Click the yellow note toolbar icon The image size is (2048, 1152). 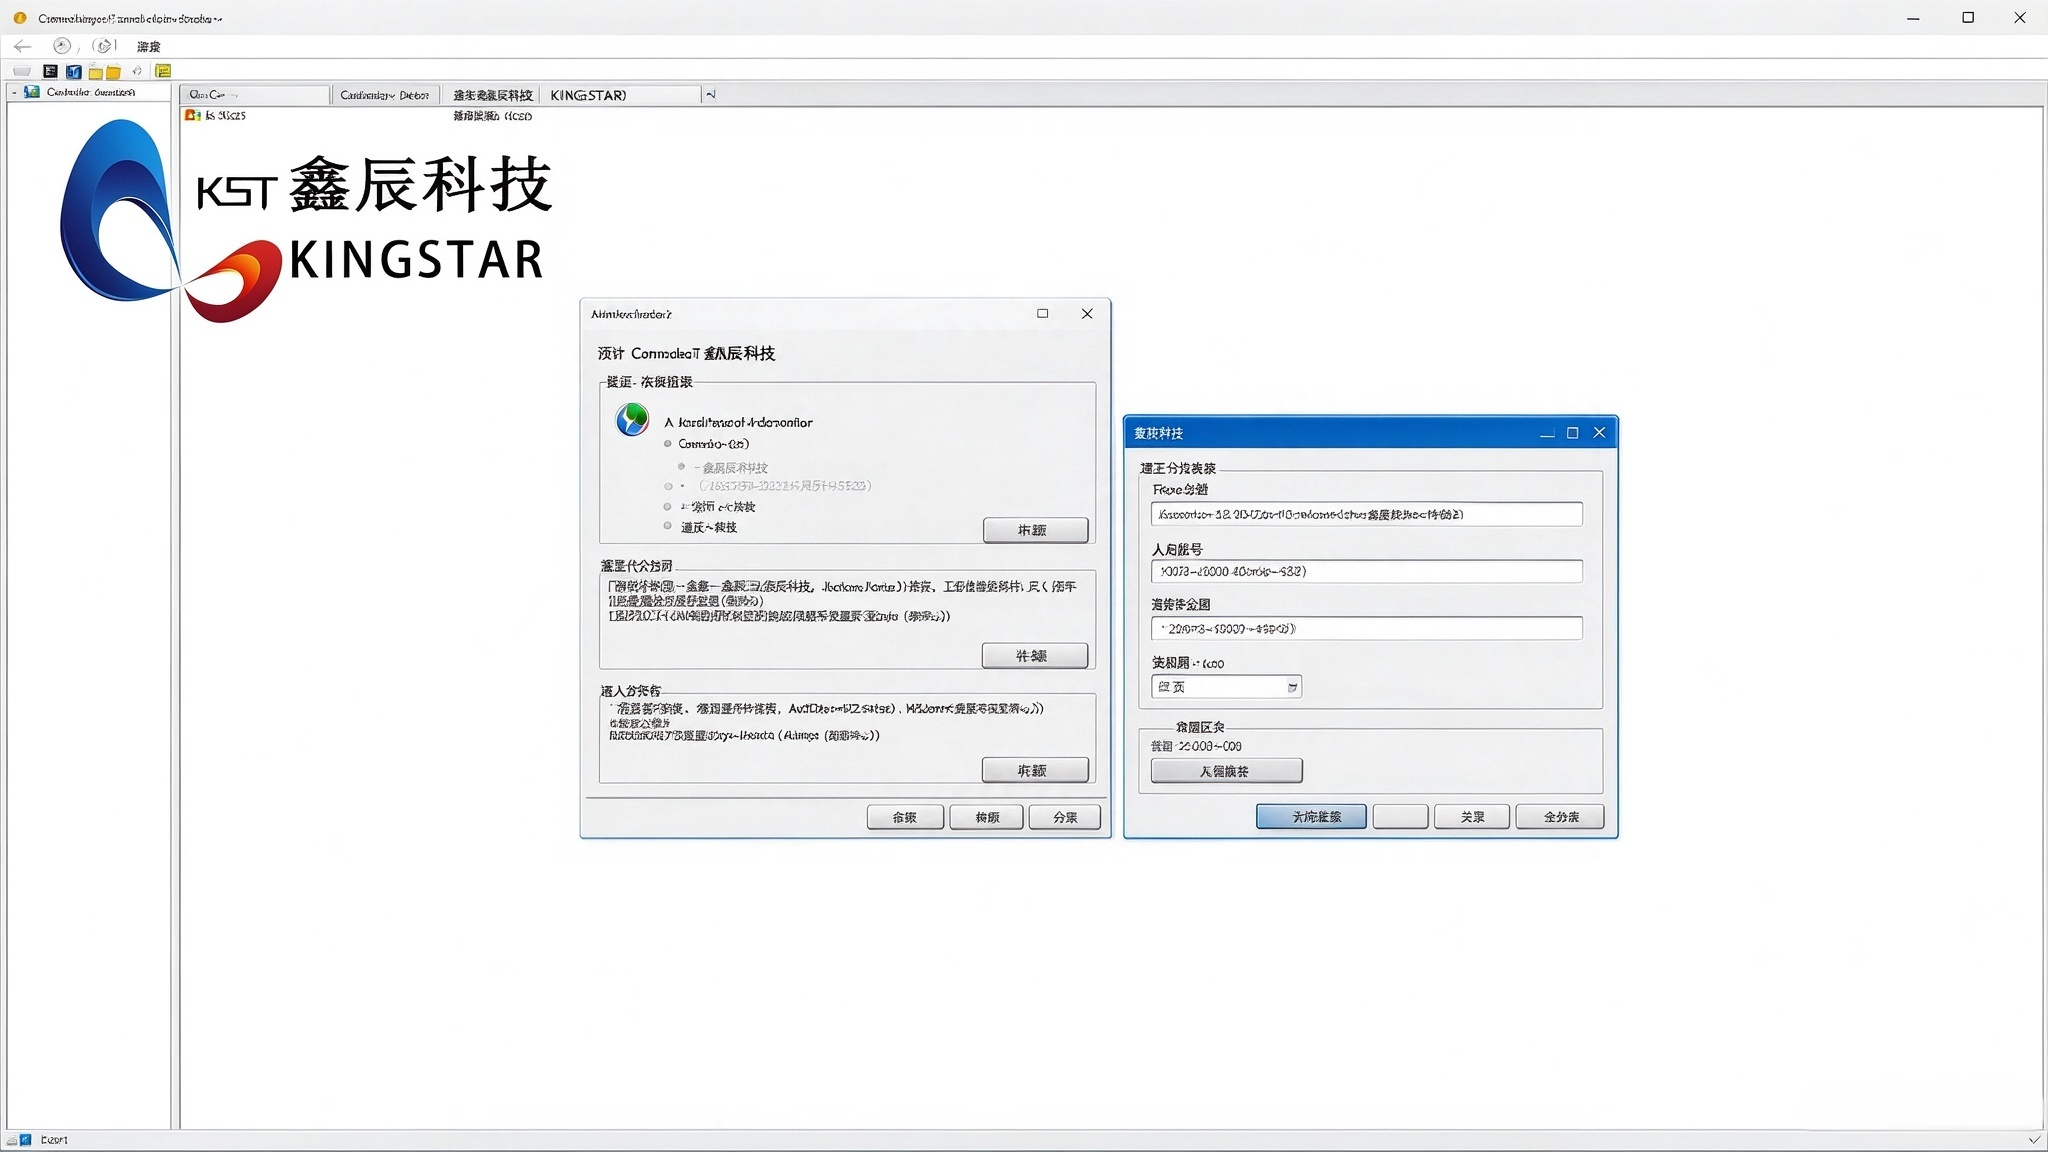(163, 72)
